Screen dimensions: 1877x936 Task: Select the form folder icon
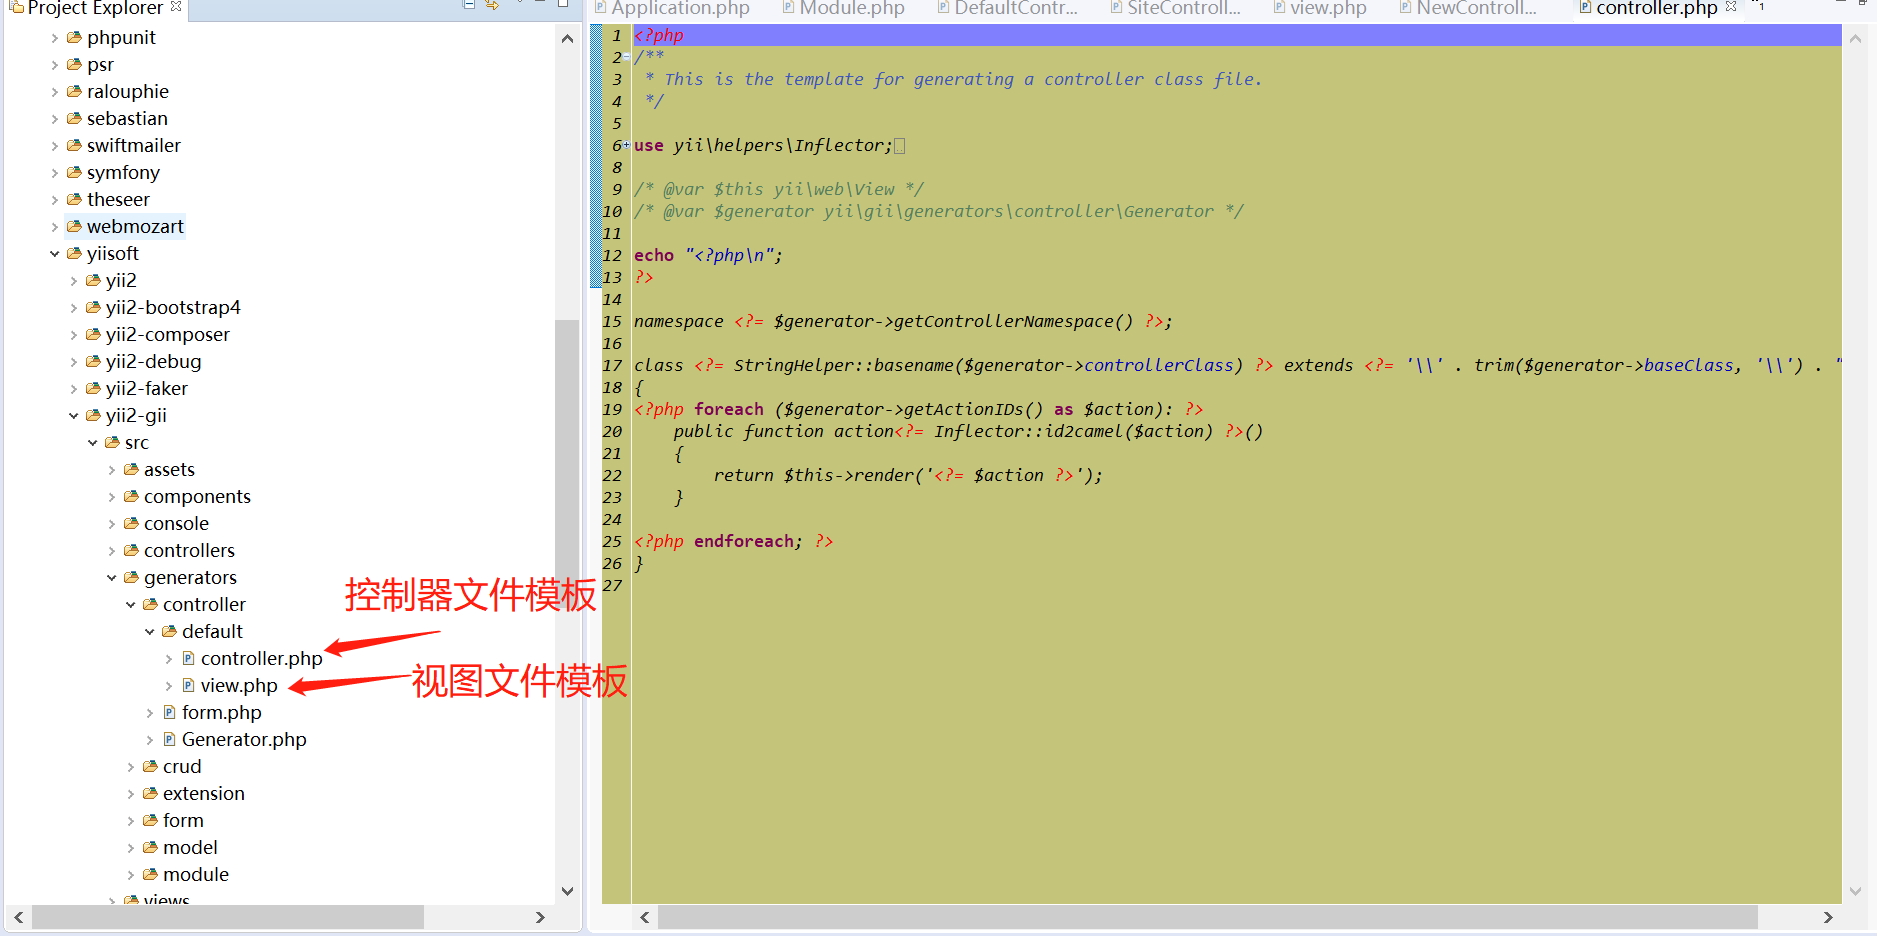[150, 821]
